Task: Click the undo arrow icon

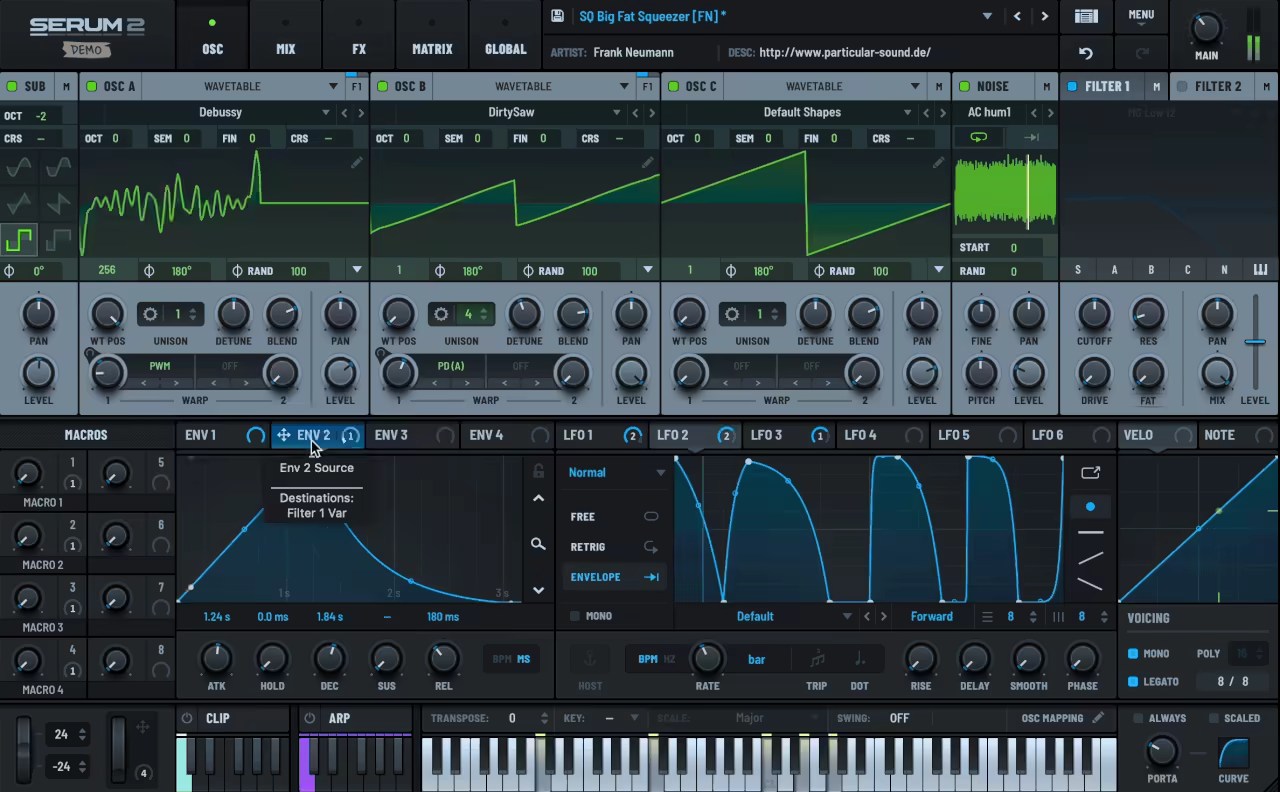Action: (1086, 53)
